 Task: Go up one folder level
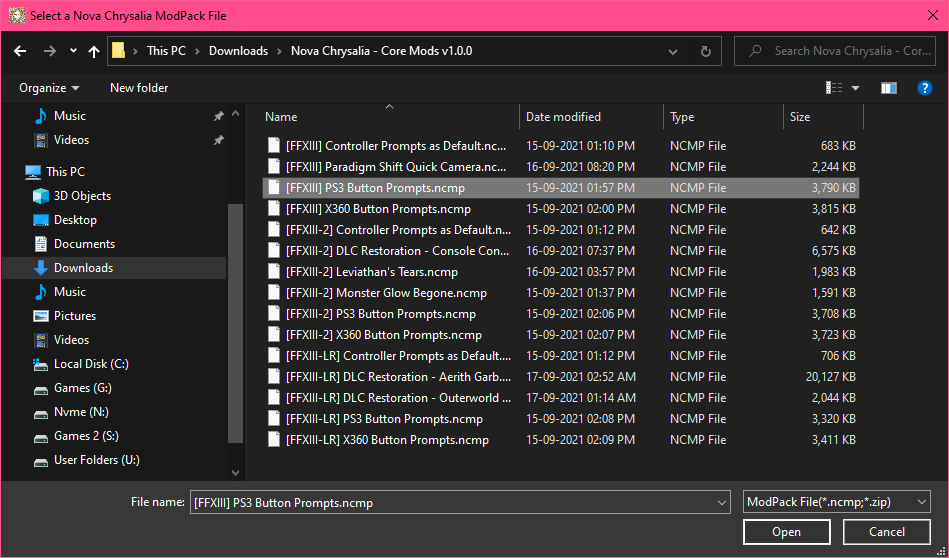(x=94, y=51)
